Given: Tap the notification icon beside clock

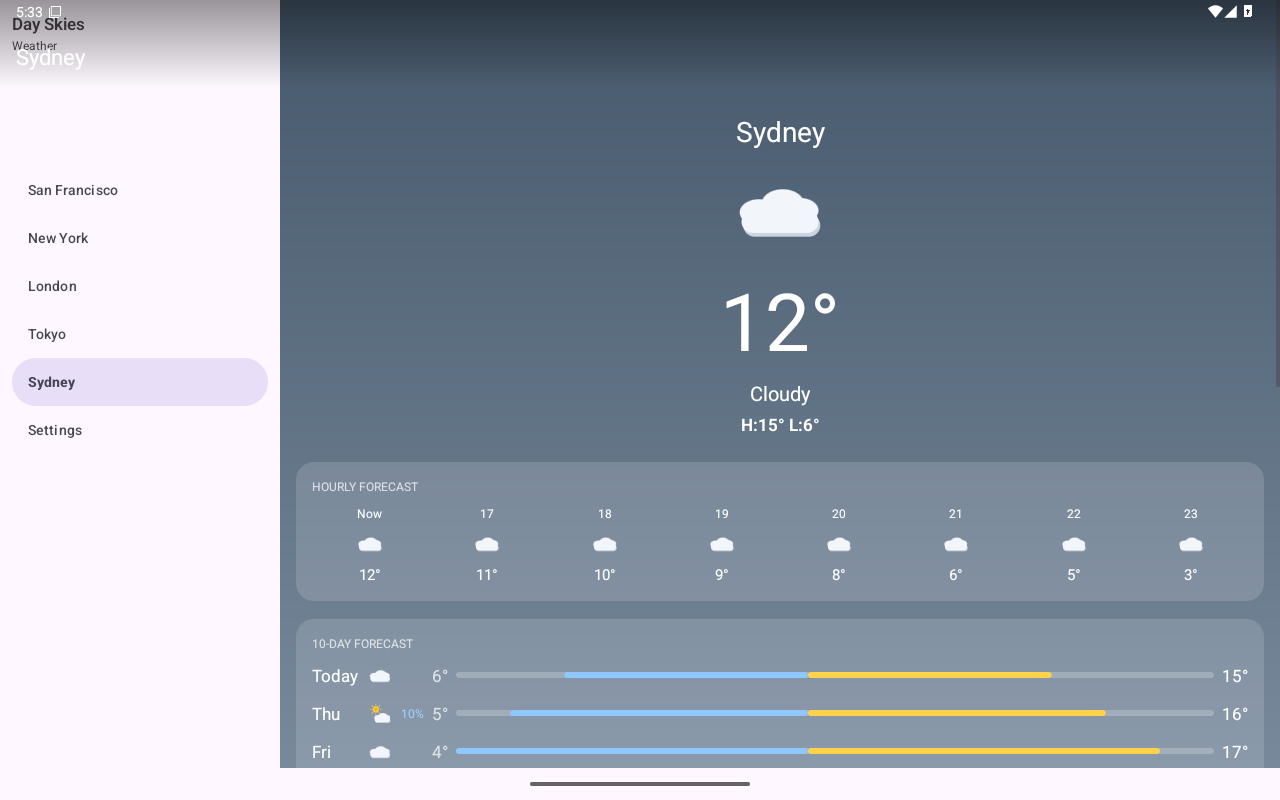Looking at the screenshot, I should click(x=55, y=12).
